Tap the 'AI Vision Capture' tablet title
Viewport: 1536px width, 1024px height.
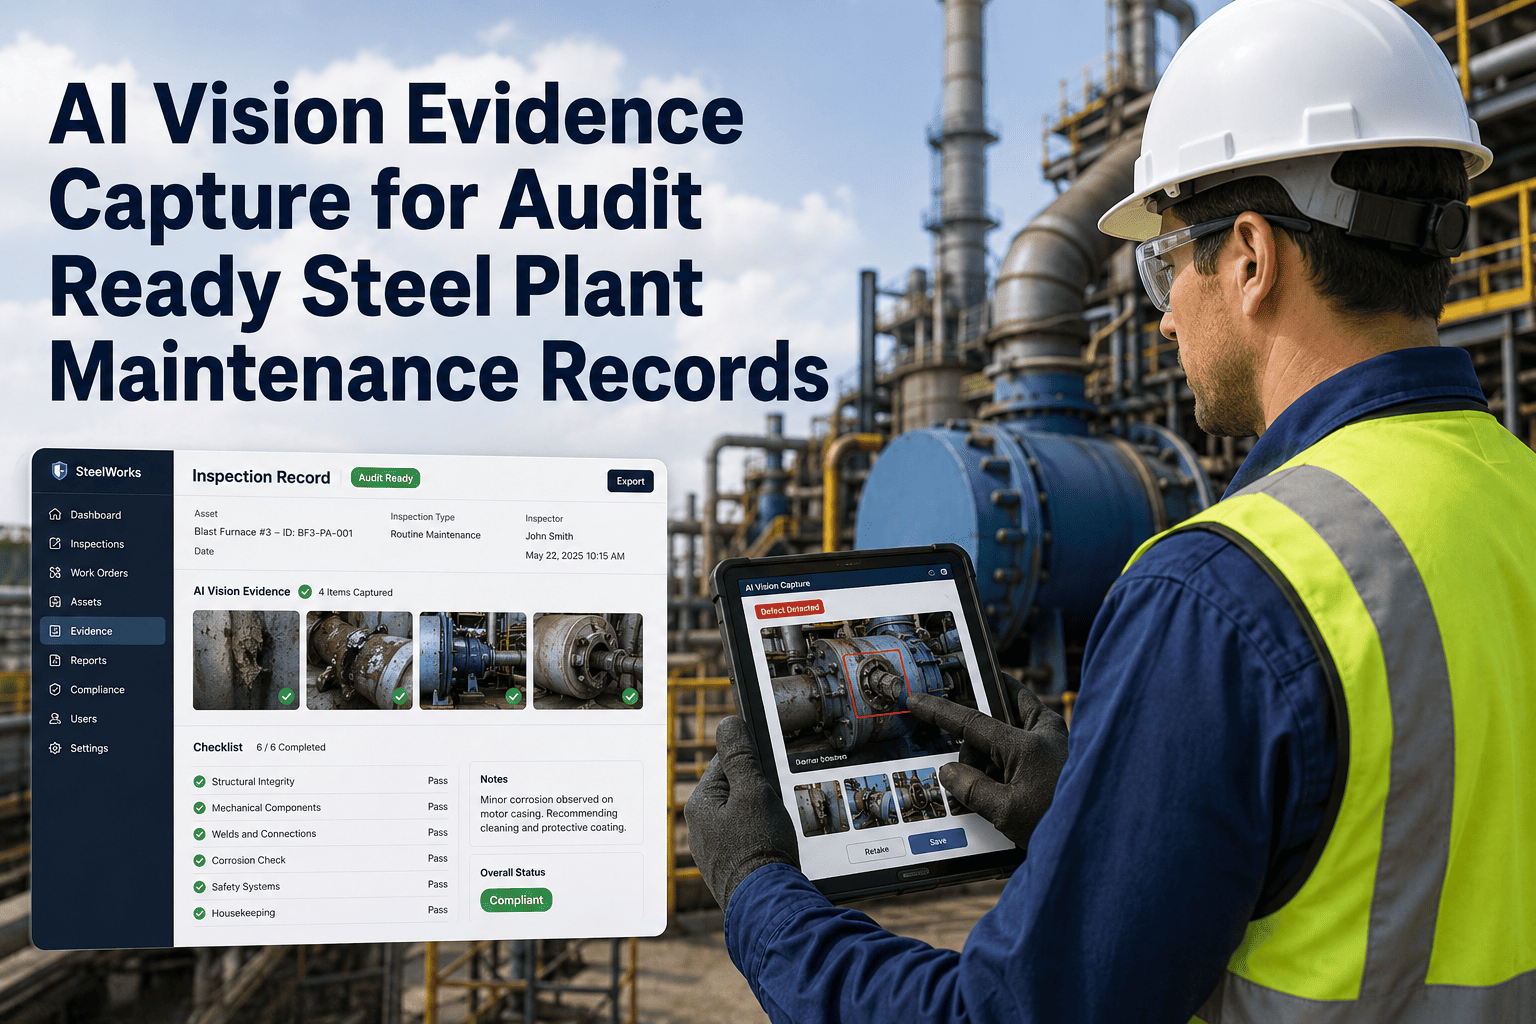[x=778, y=586]
